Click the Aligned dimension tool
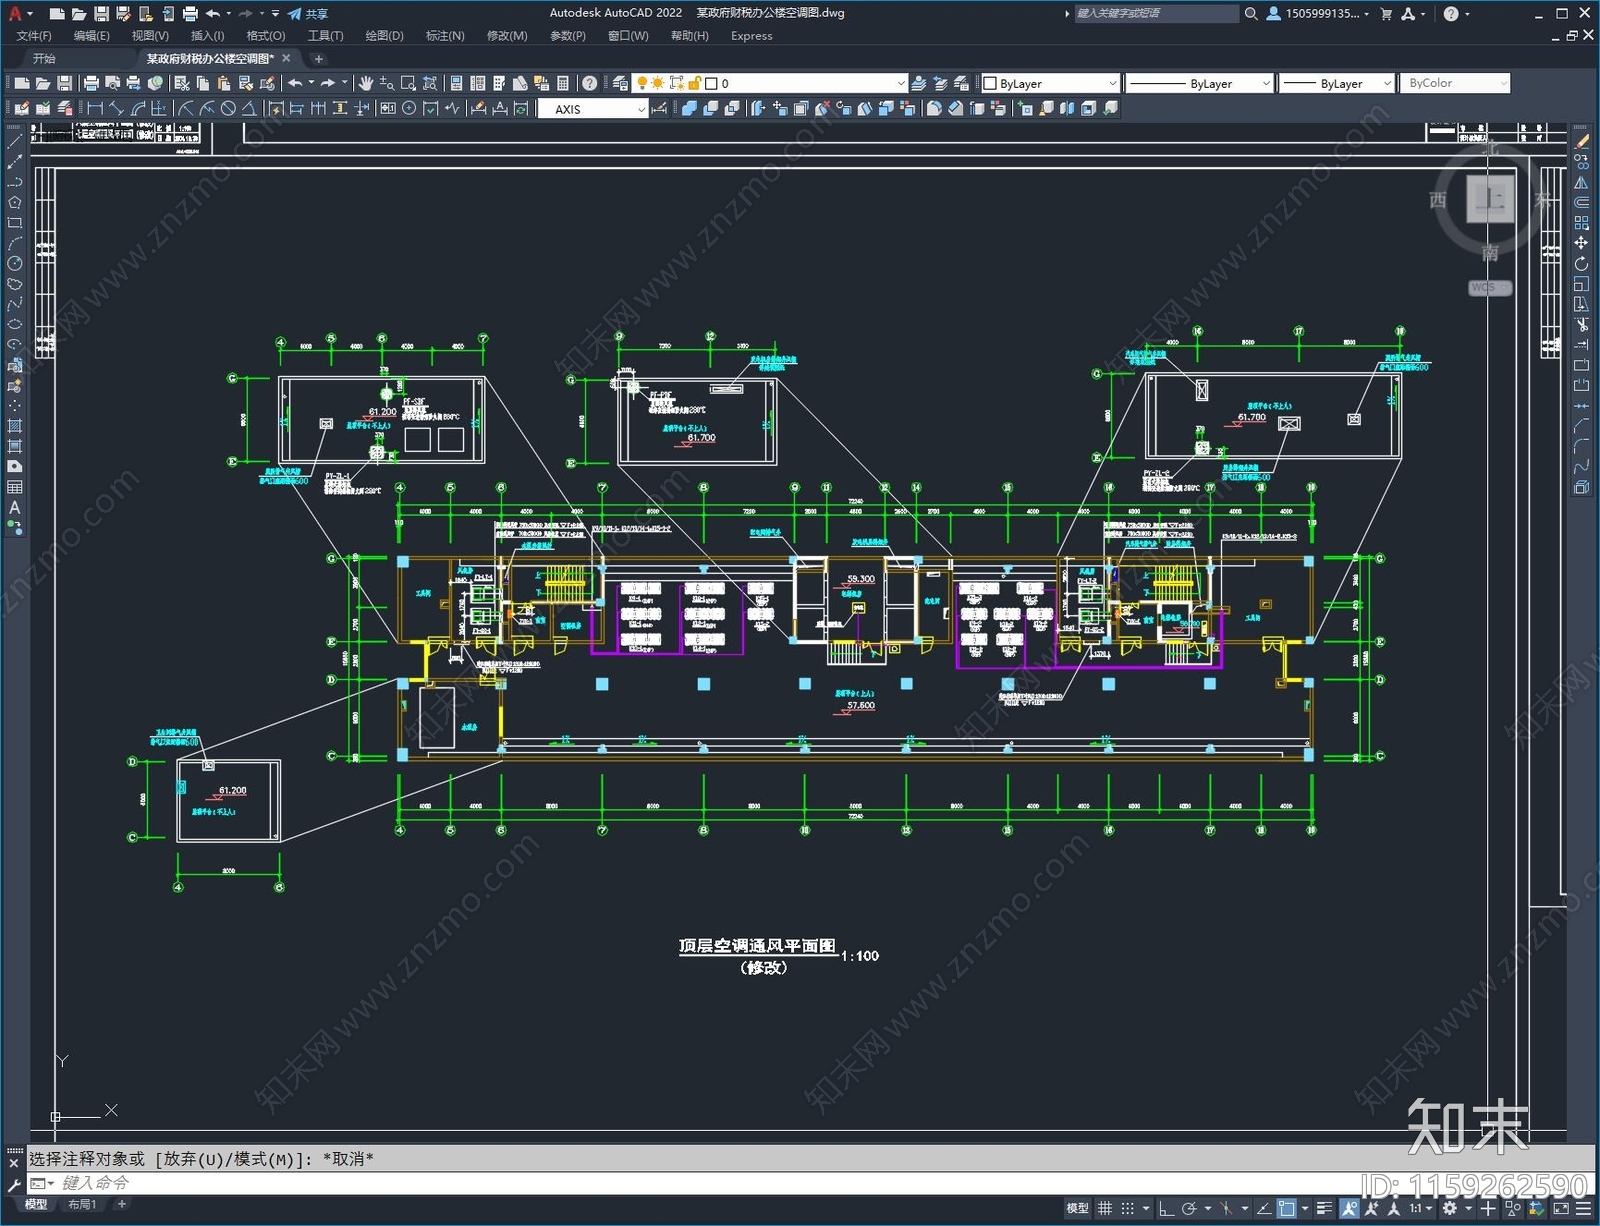This screenshot has width=1600, height=1226. (117, 109)
